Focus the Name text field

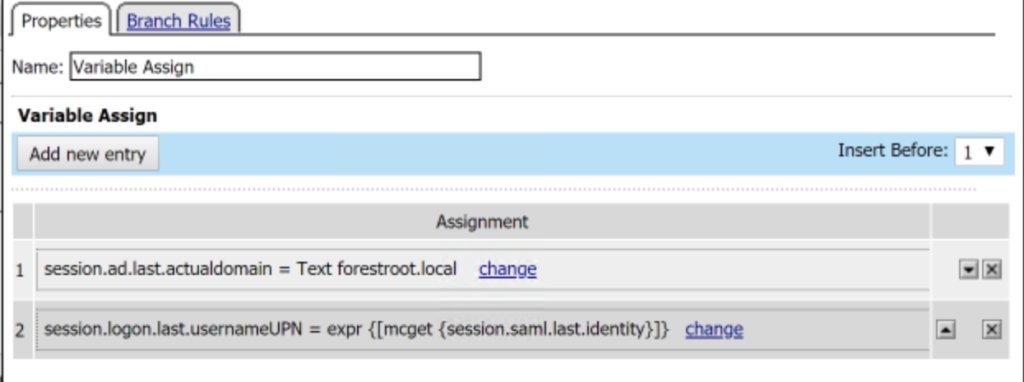(x=275, y=67)
